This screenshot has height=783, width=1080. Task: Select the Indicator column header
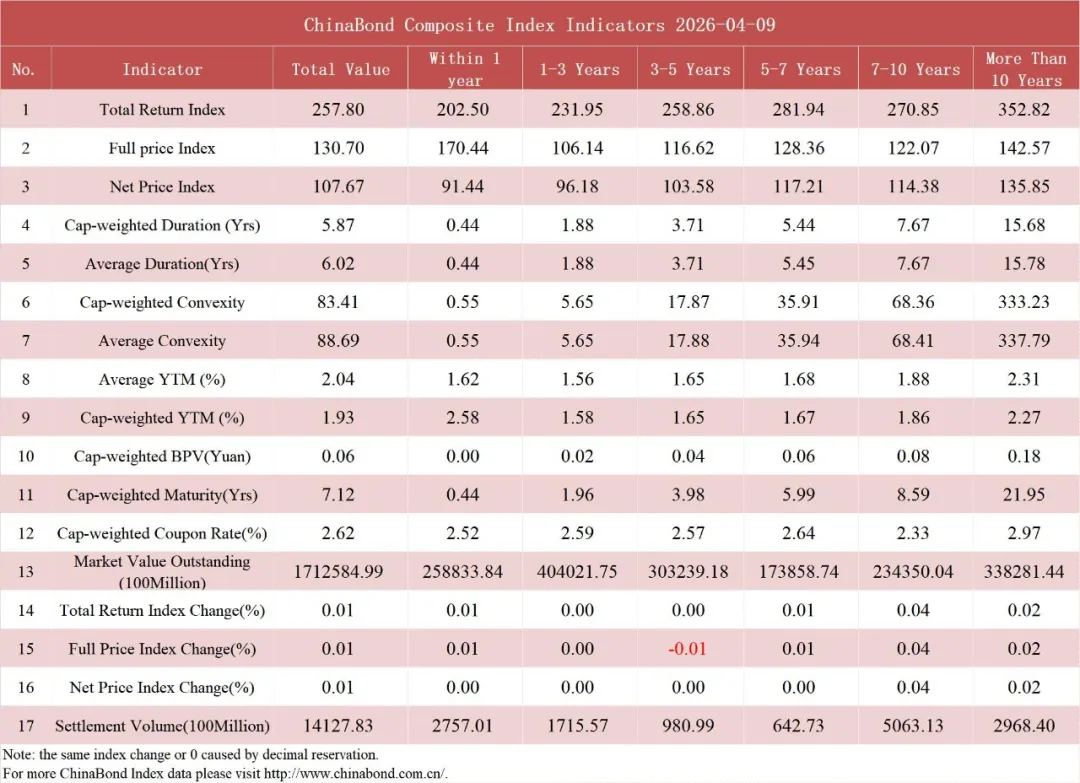(163, 69)
